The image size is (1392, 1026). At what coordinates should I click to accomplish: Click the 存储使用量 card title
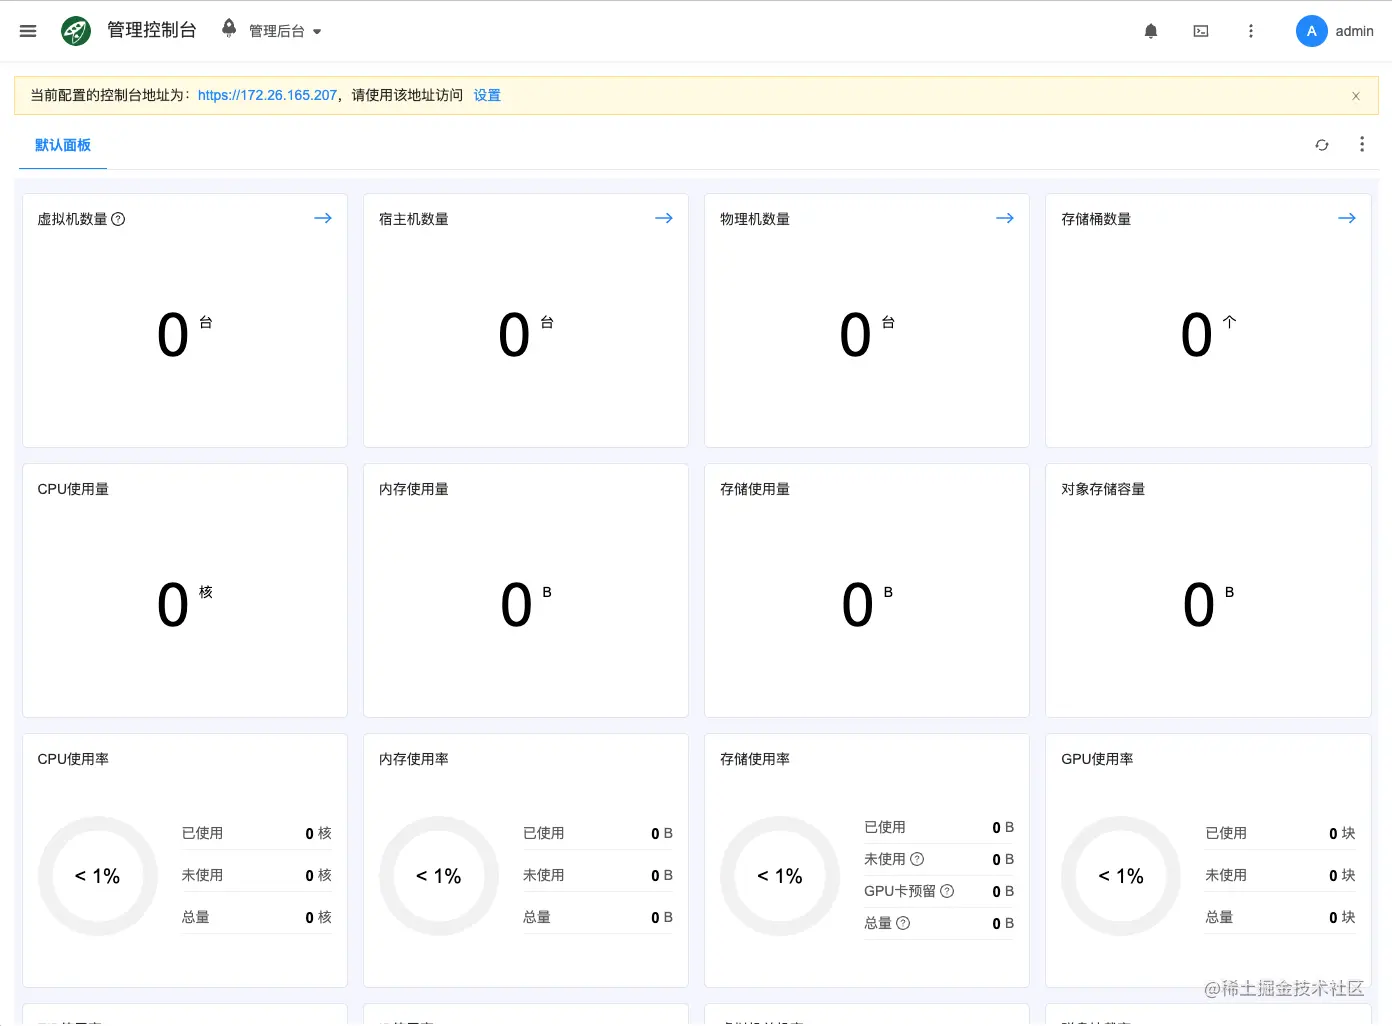pos(755,489)
